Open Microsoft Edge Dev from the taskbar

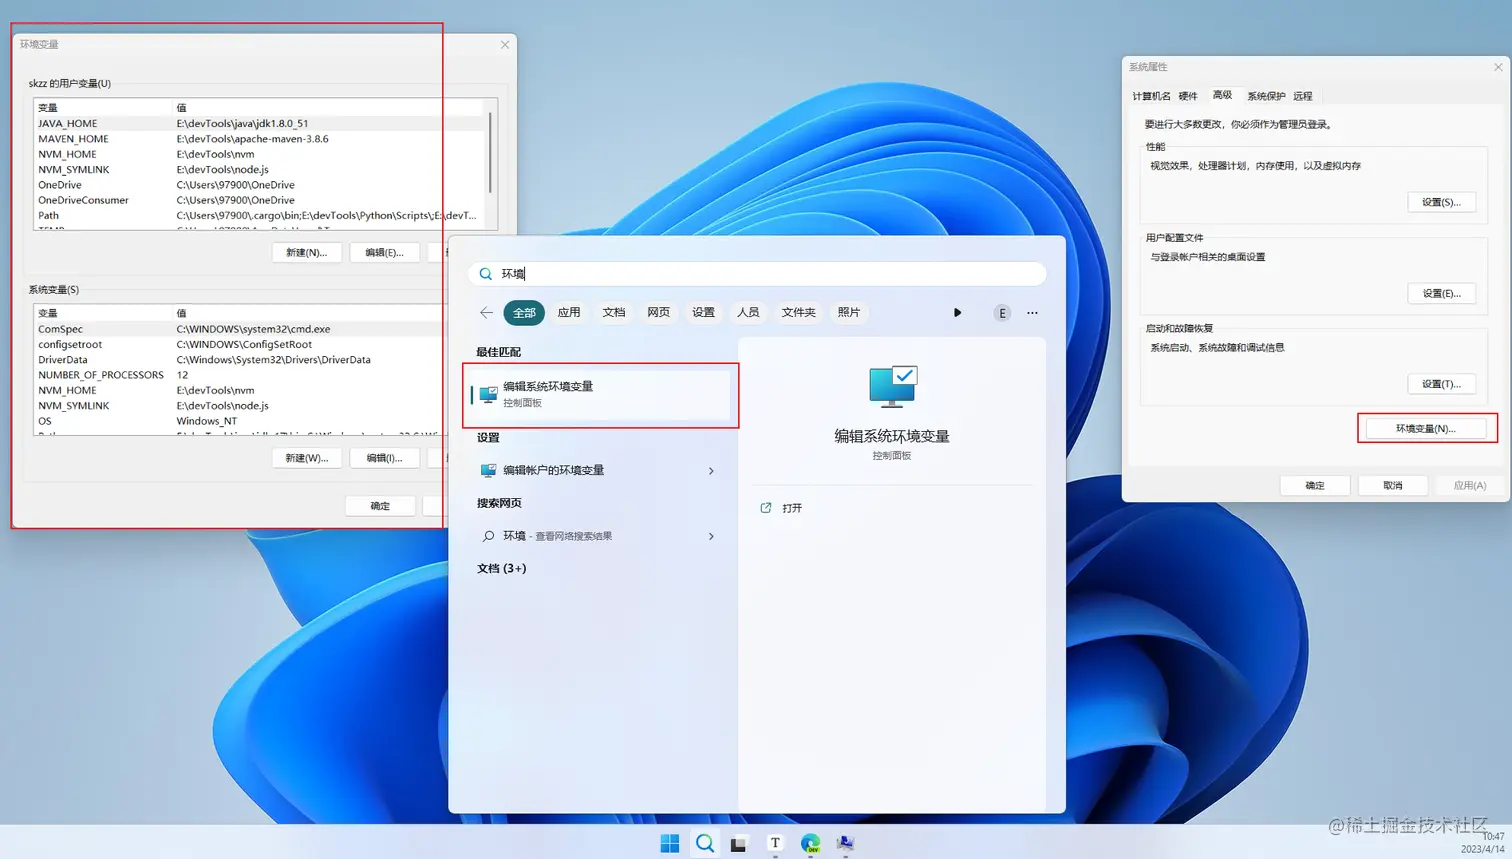[x=811, y=844]
